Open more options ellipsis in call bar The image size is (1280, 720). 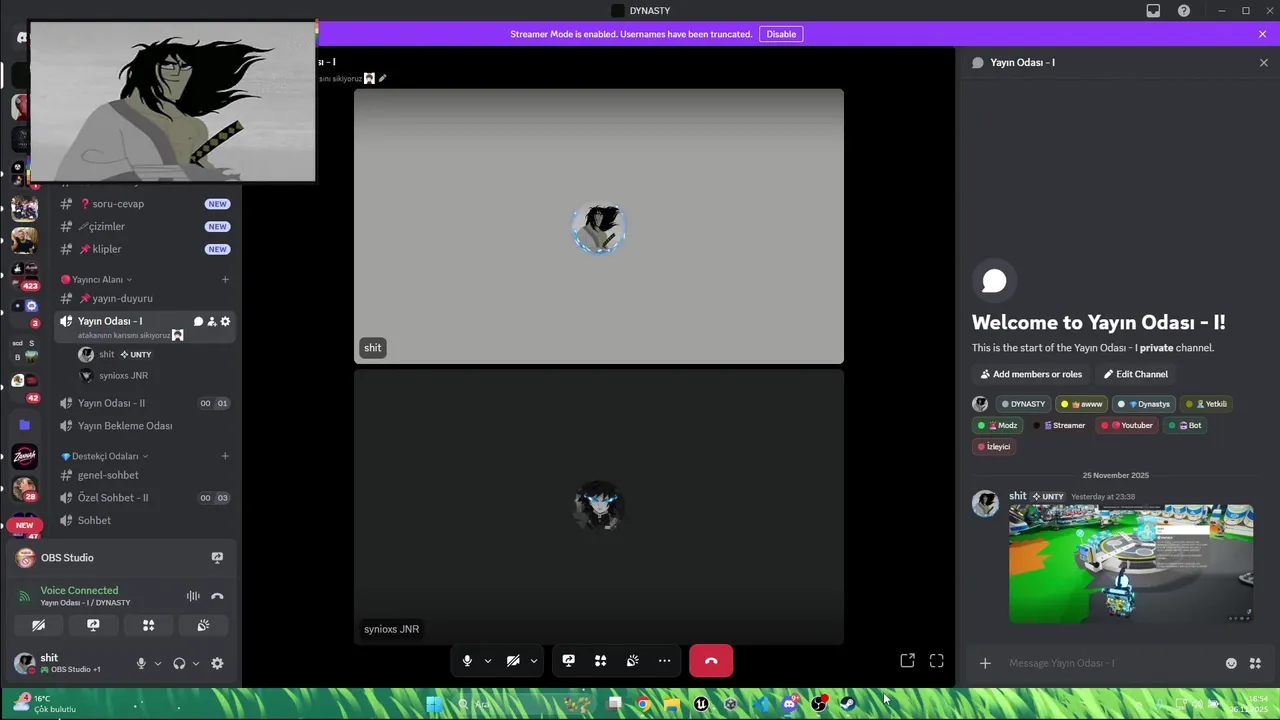point(664,661)
